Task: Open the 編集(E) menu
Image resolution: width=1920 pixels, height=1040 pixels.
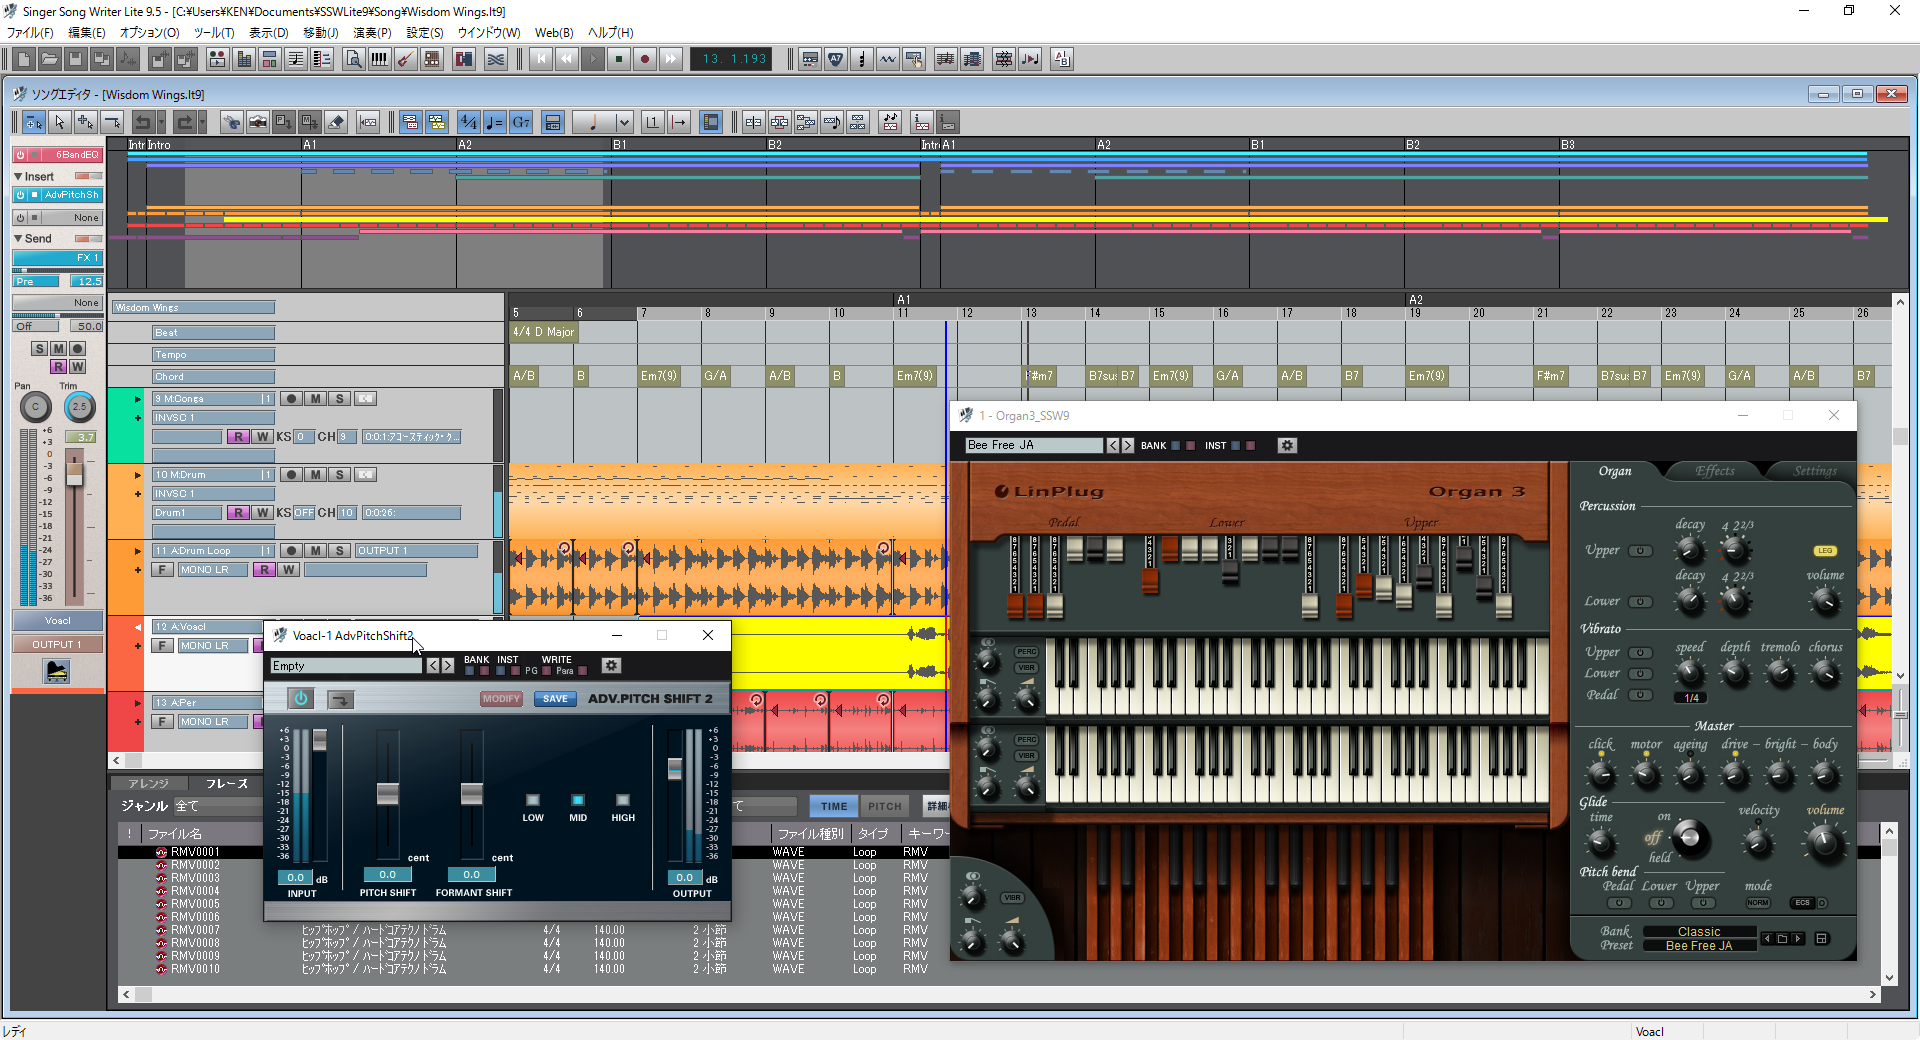Action: pyautogui.click(x=87, y=32)
